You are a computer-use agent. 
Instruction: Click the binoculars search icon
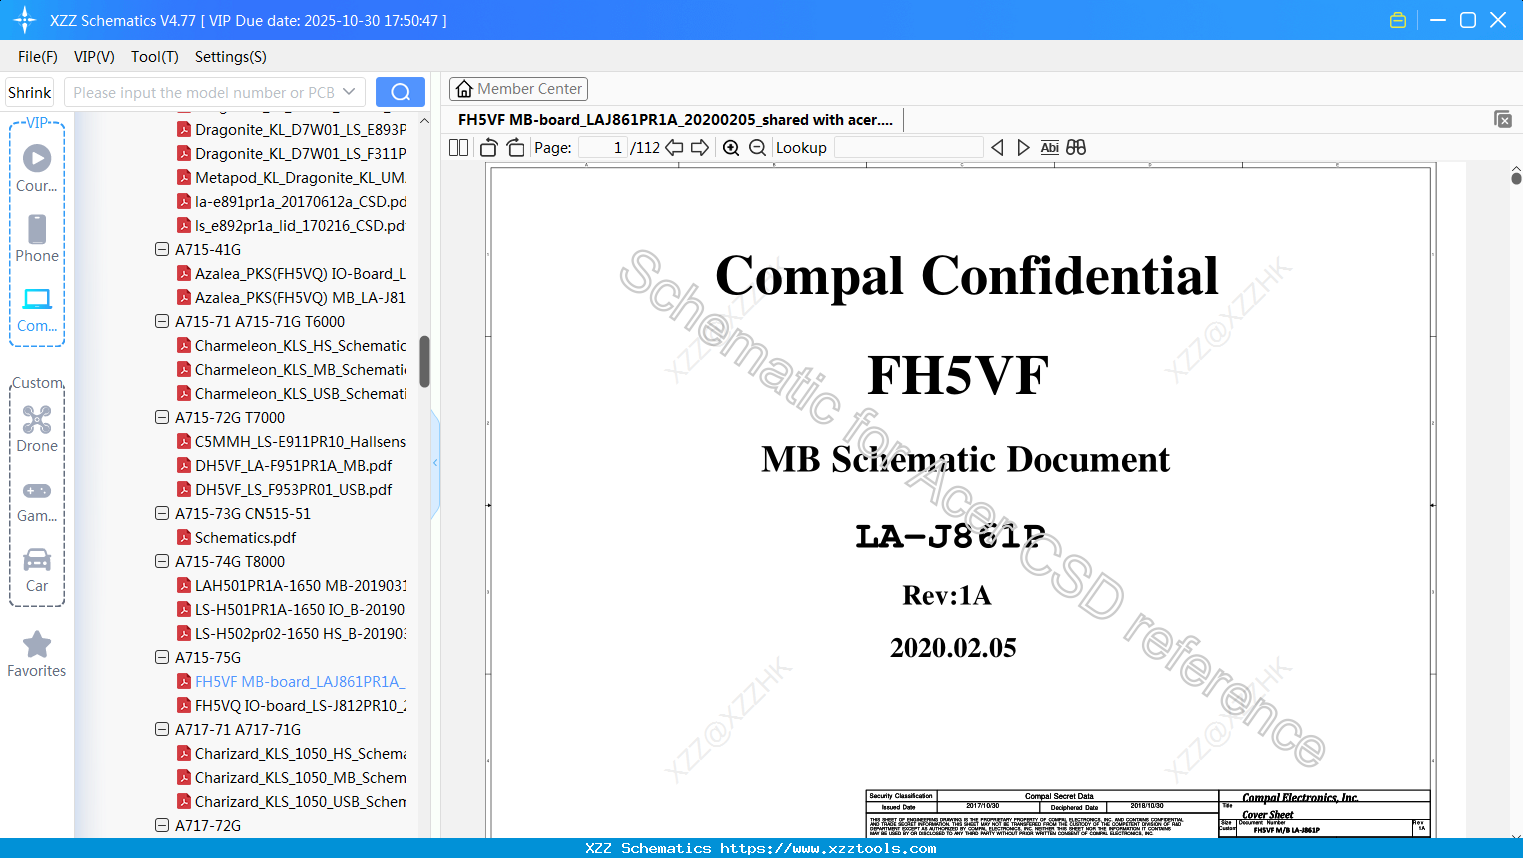coord(1076,148)
